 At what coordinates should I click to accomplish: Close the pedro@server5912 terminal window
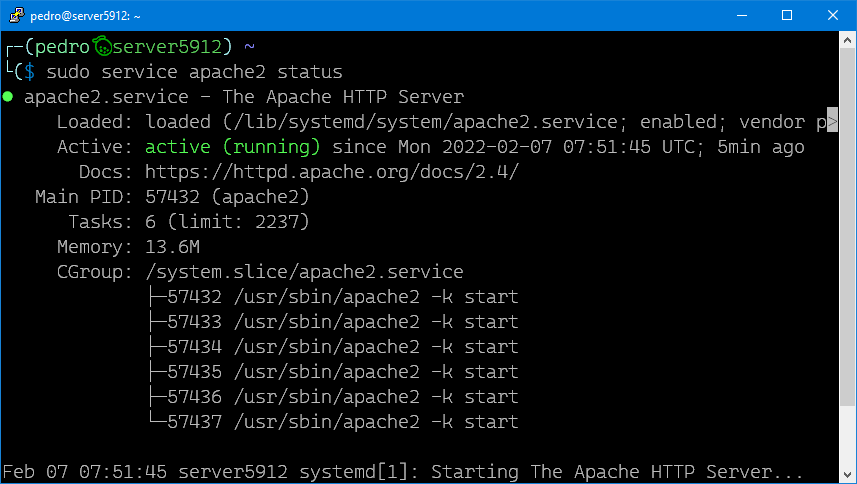pos(832,15)
